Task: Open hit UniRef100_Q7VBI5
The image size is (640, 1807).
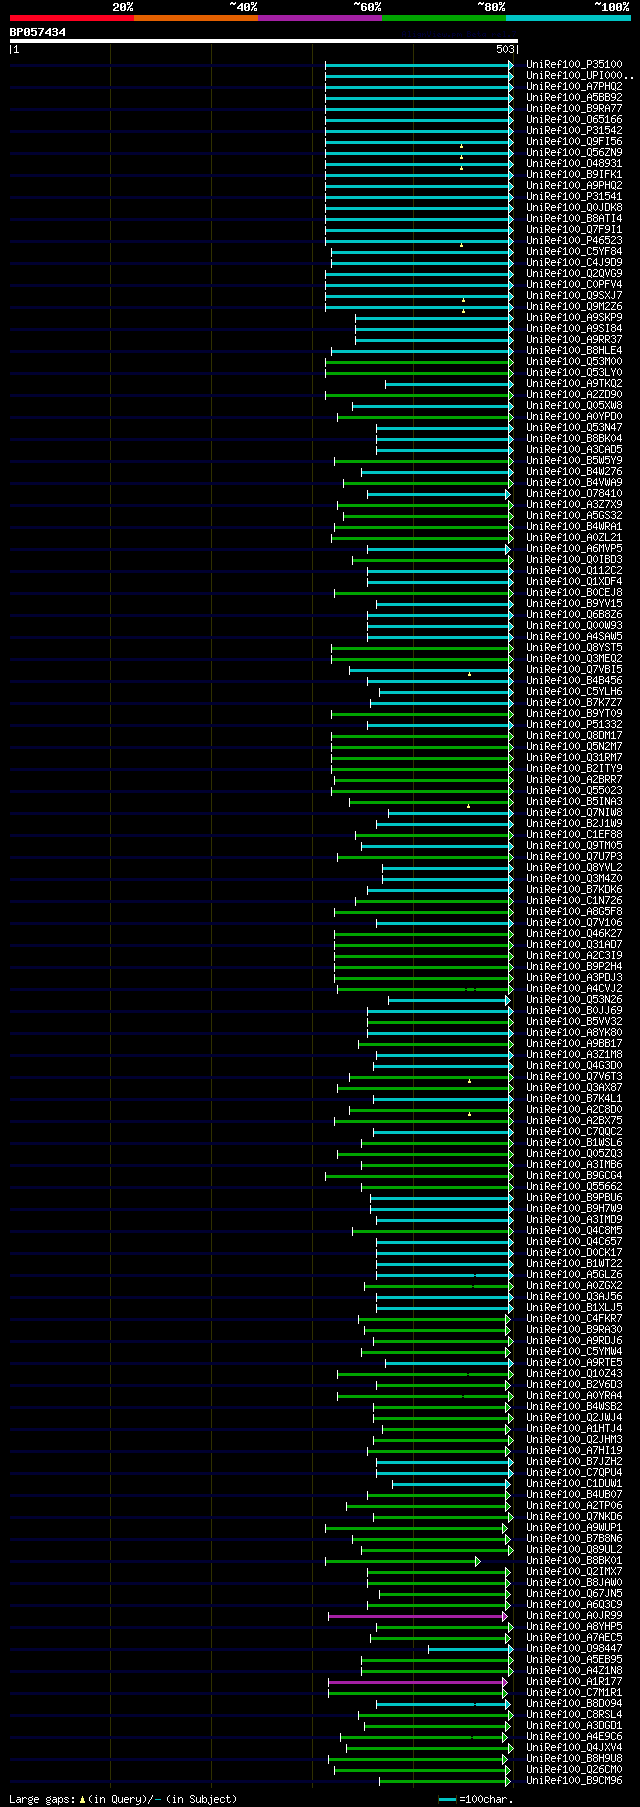Action: [x=574, y=670]
